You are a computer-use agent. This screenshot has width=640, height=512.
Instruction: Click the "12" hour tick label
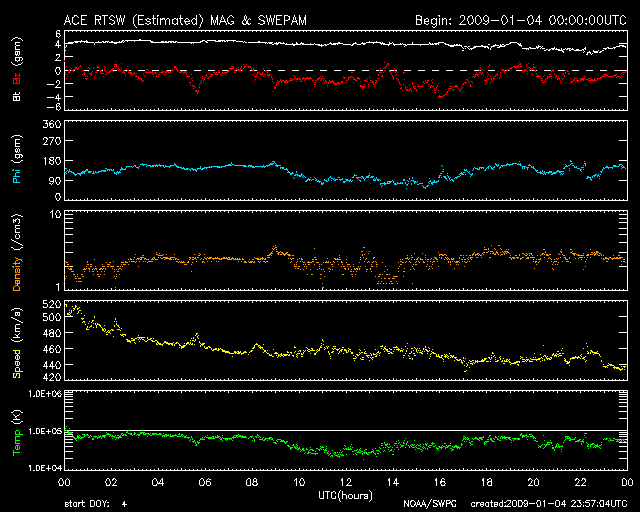tap(346, 483)
